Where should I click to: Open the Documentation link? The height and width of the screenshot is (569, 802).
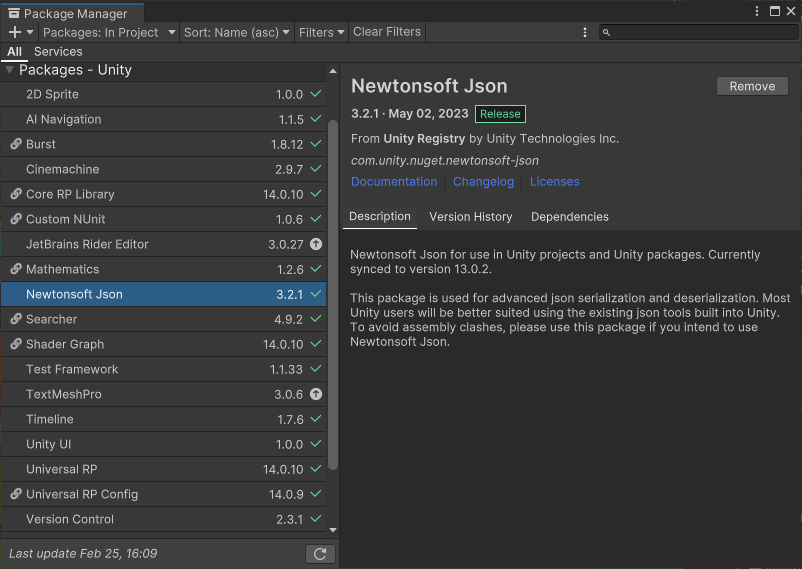coord(394,182)
